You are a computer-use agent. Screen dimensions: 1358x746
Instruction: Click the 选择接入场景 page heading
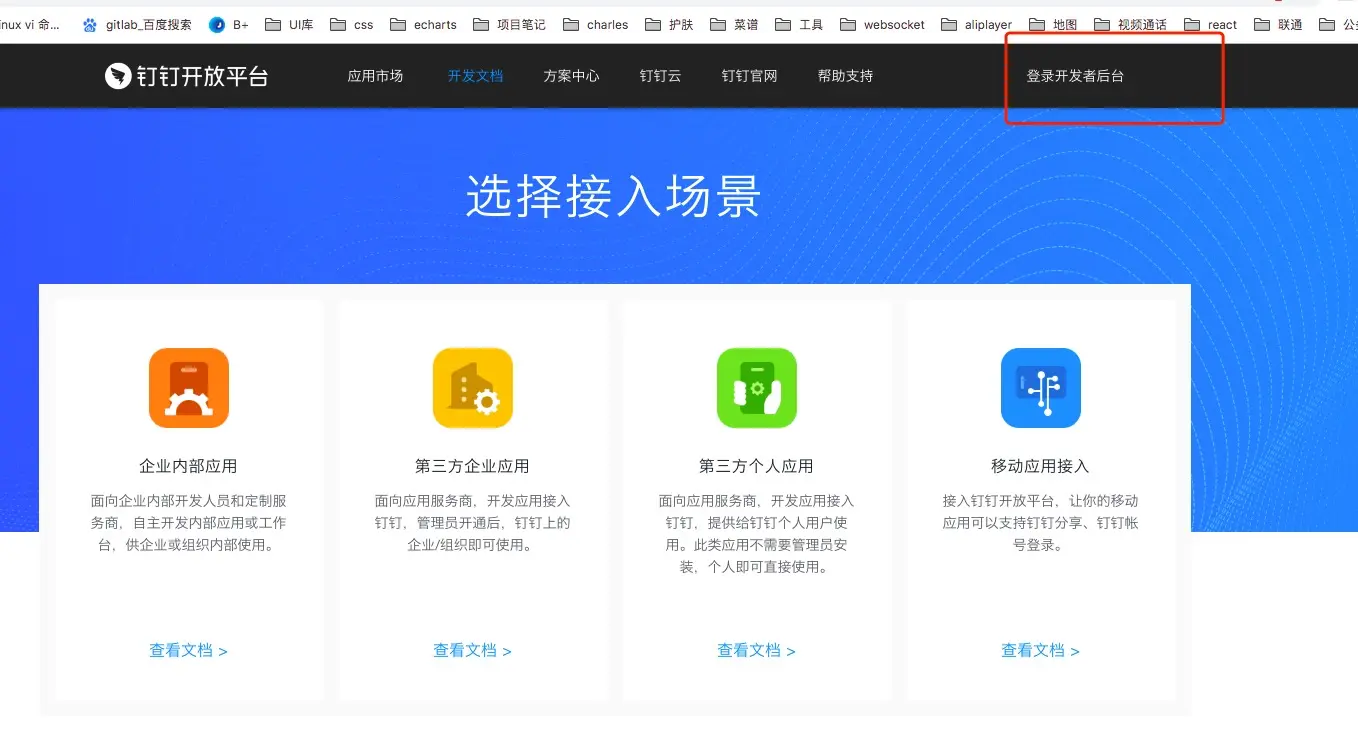click(x=614, y=196)
